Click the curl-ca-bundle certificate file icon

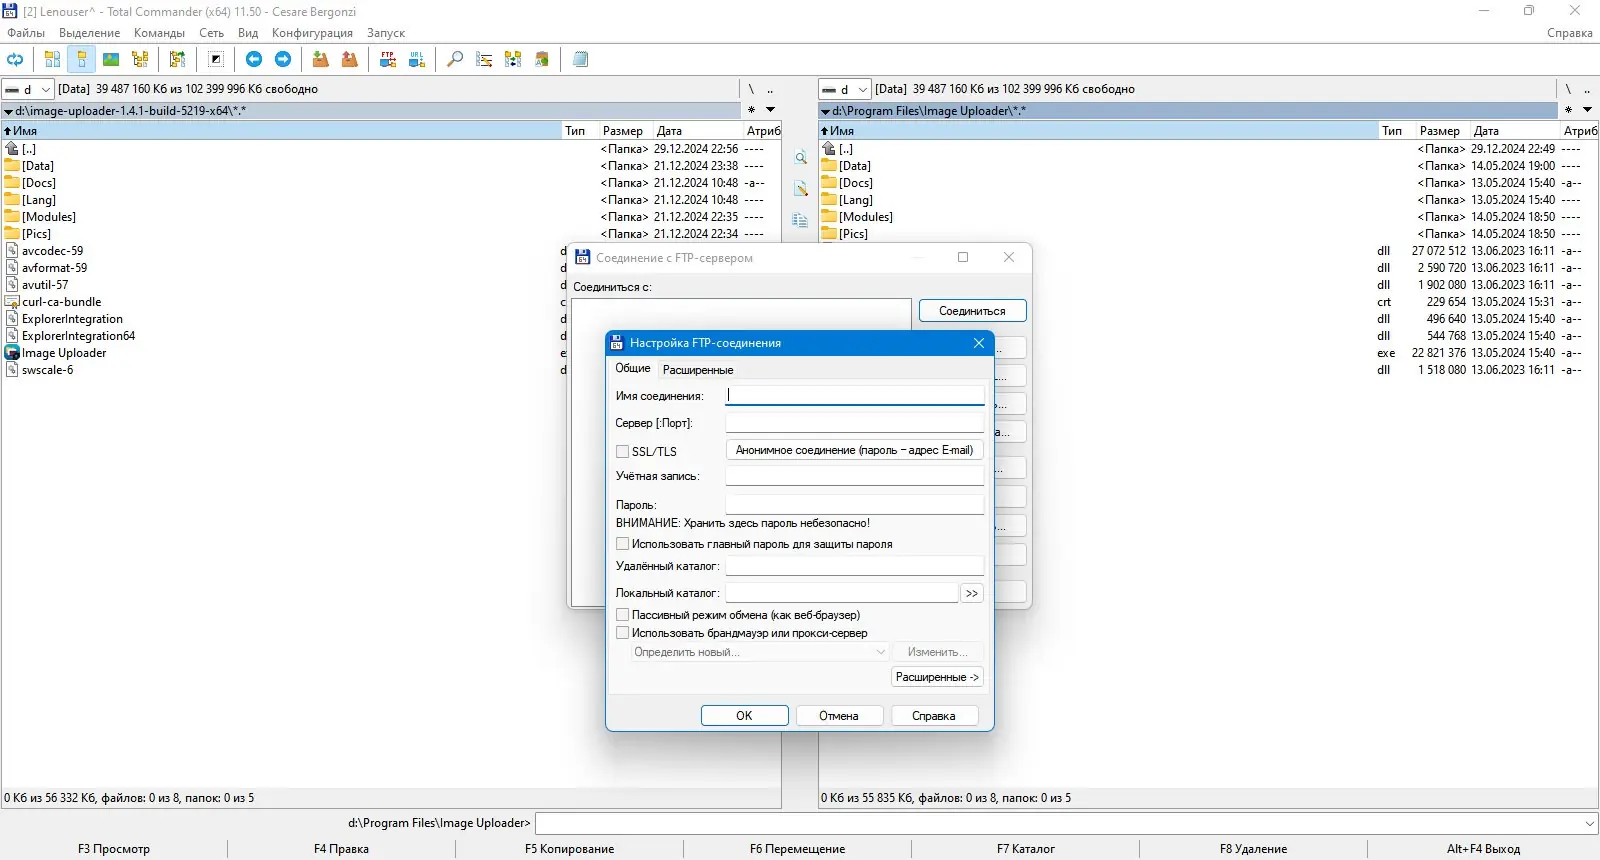tap(12, 302)
